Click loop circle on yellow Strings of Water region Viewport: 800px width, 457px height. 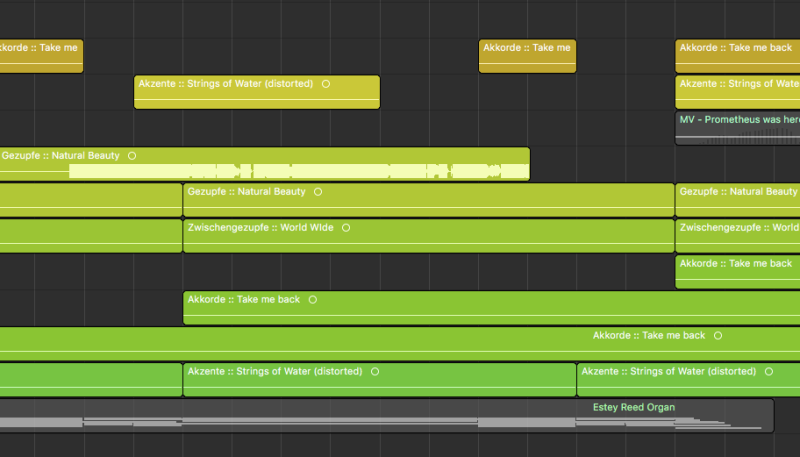pos(326,84)
